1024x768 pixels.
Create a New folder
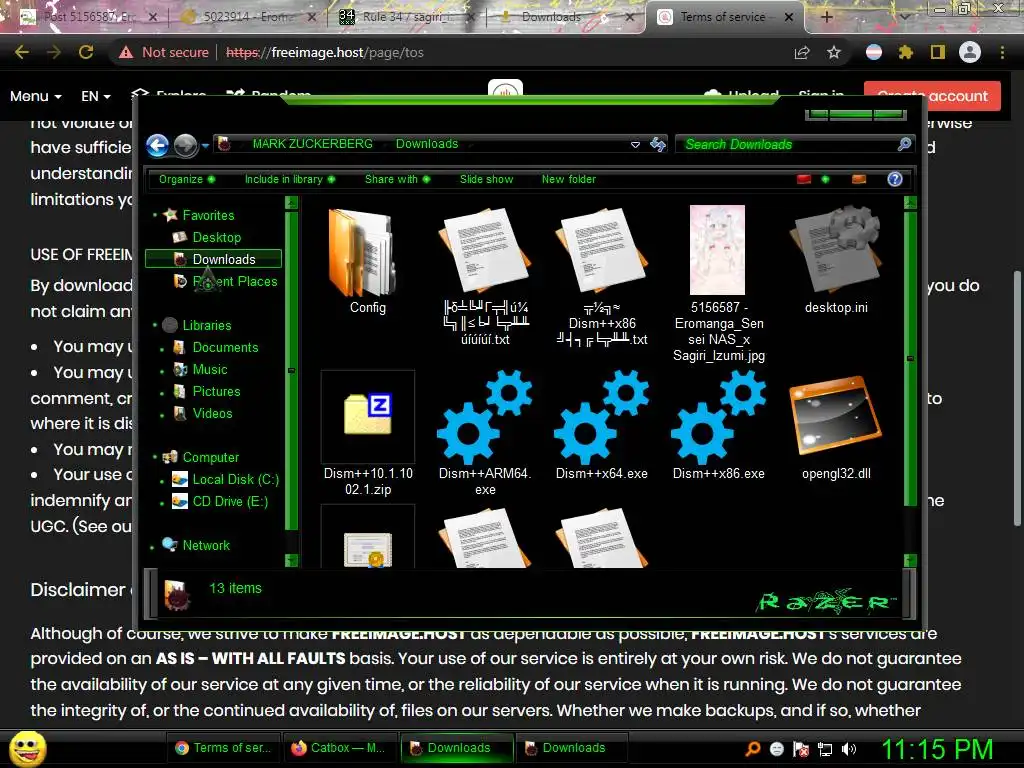[568, 179]
